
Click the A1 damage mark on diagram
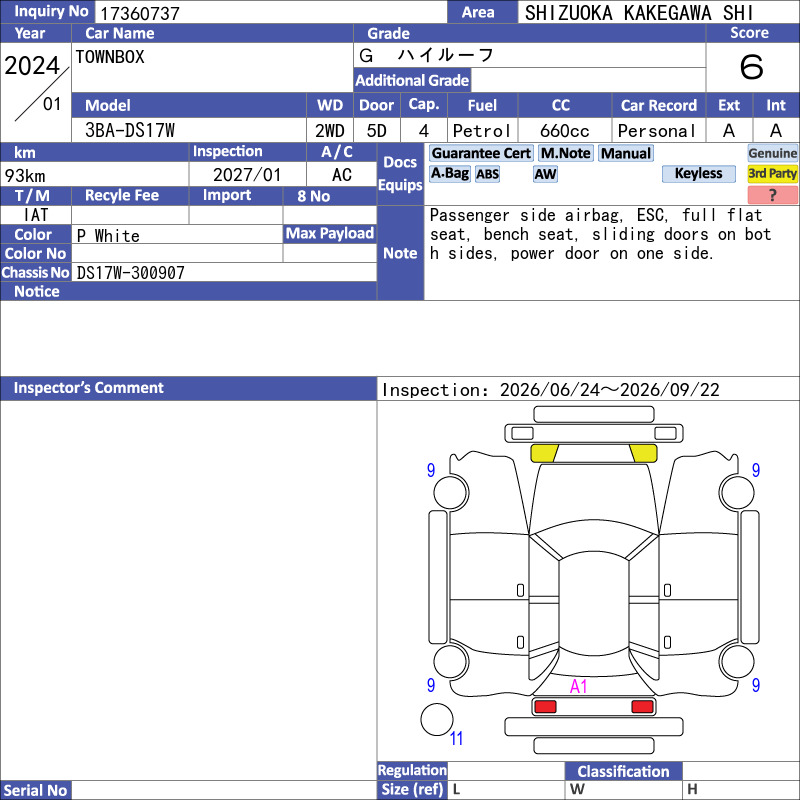coord(579,686)
